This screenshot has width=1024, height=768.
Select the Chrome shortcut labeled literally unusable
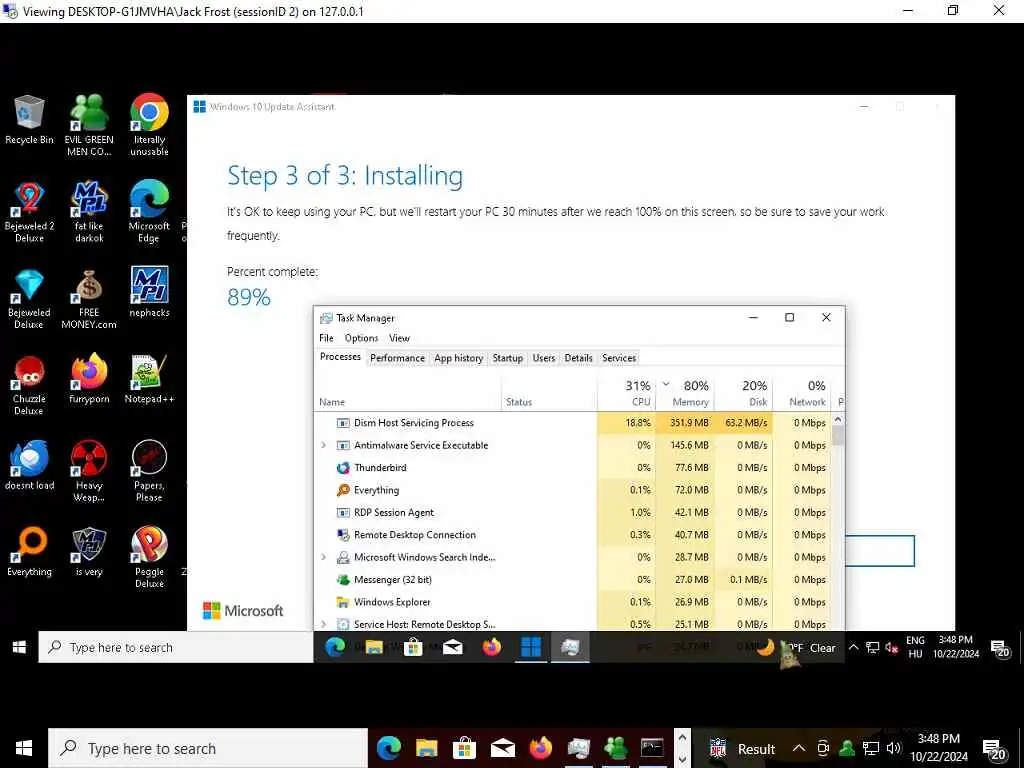pyautogui.click(x=149, y=124)
